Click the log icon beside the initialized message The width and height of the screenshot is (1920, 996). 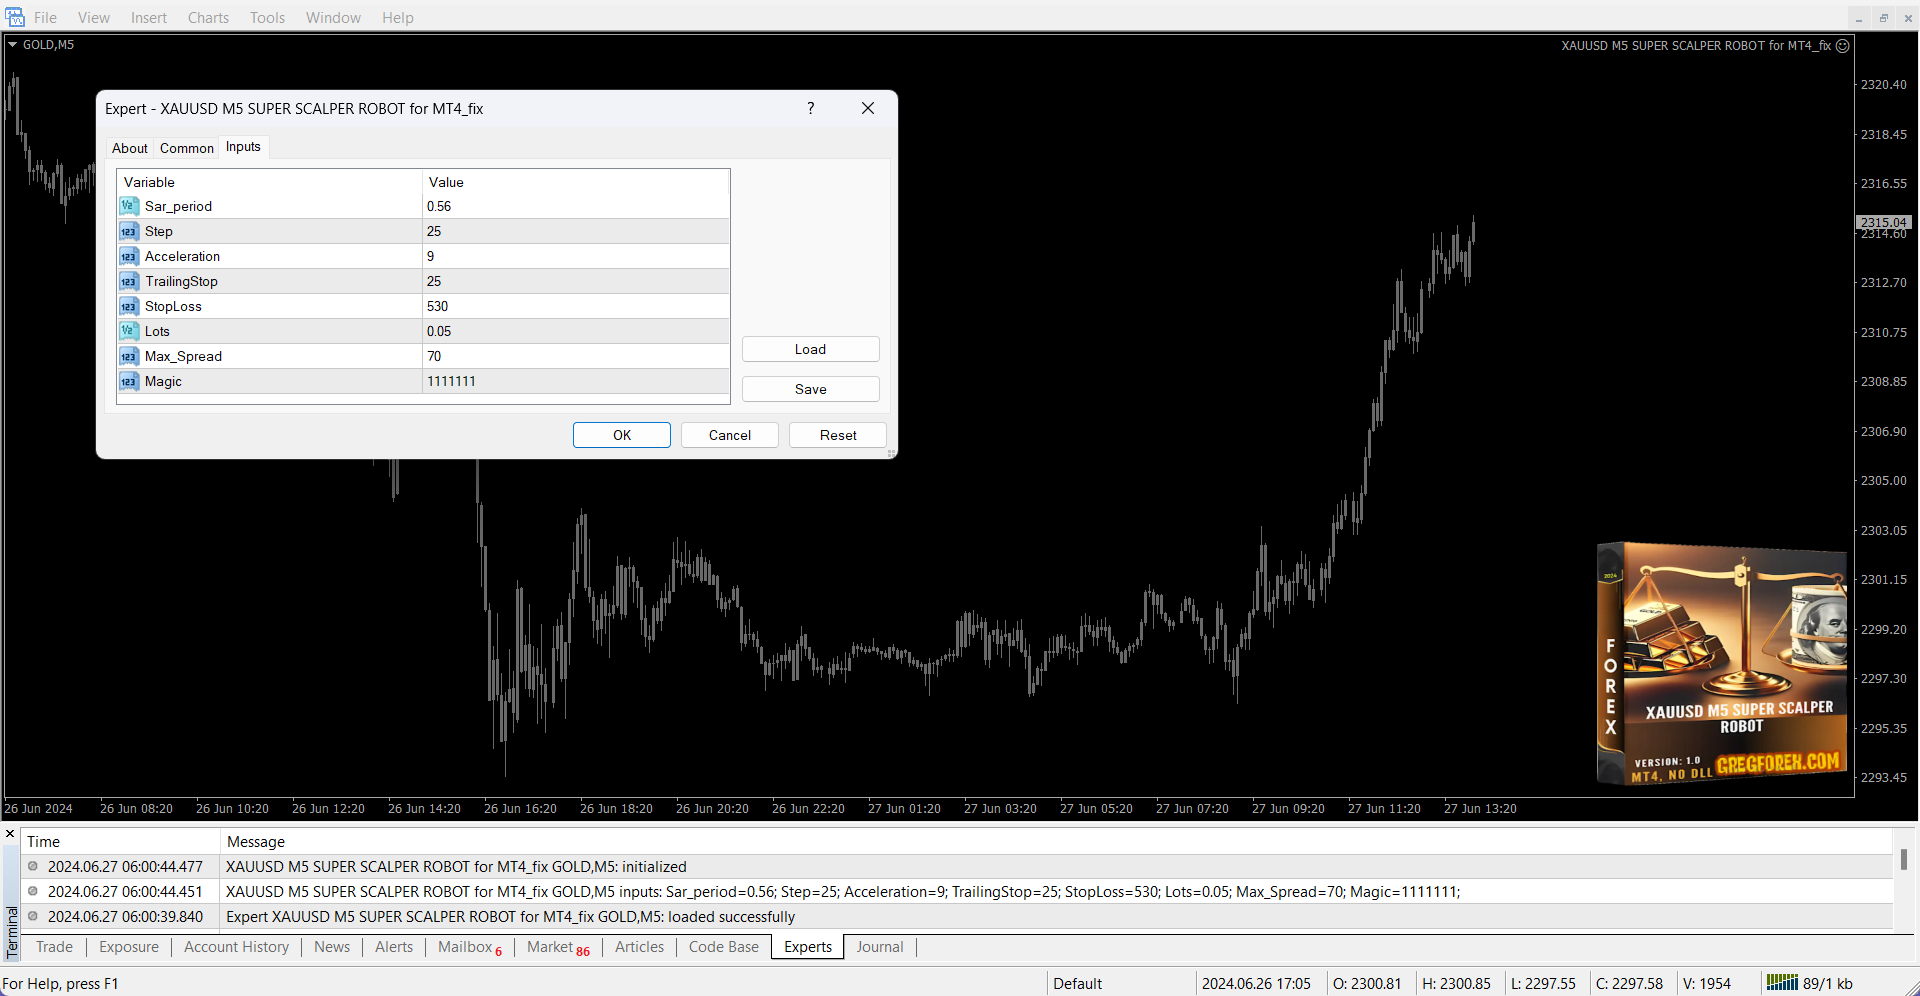click(x=33, y=866)
